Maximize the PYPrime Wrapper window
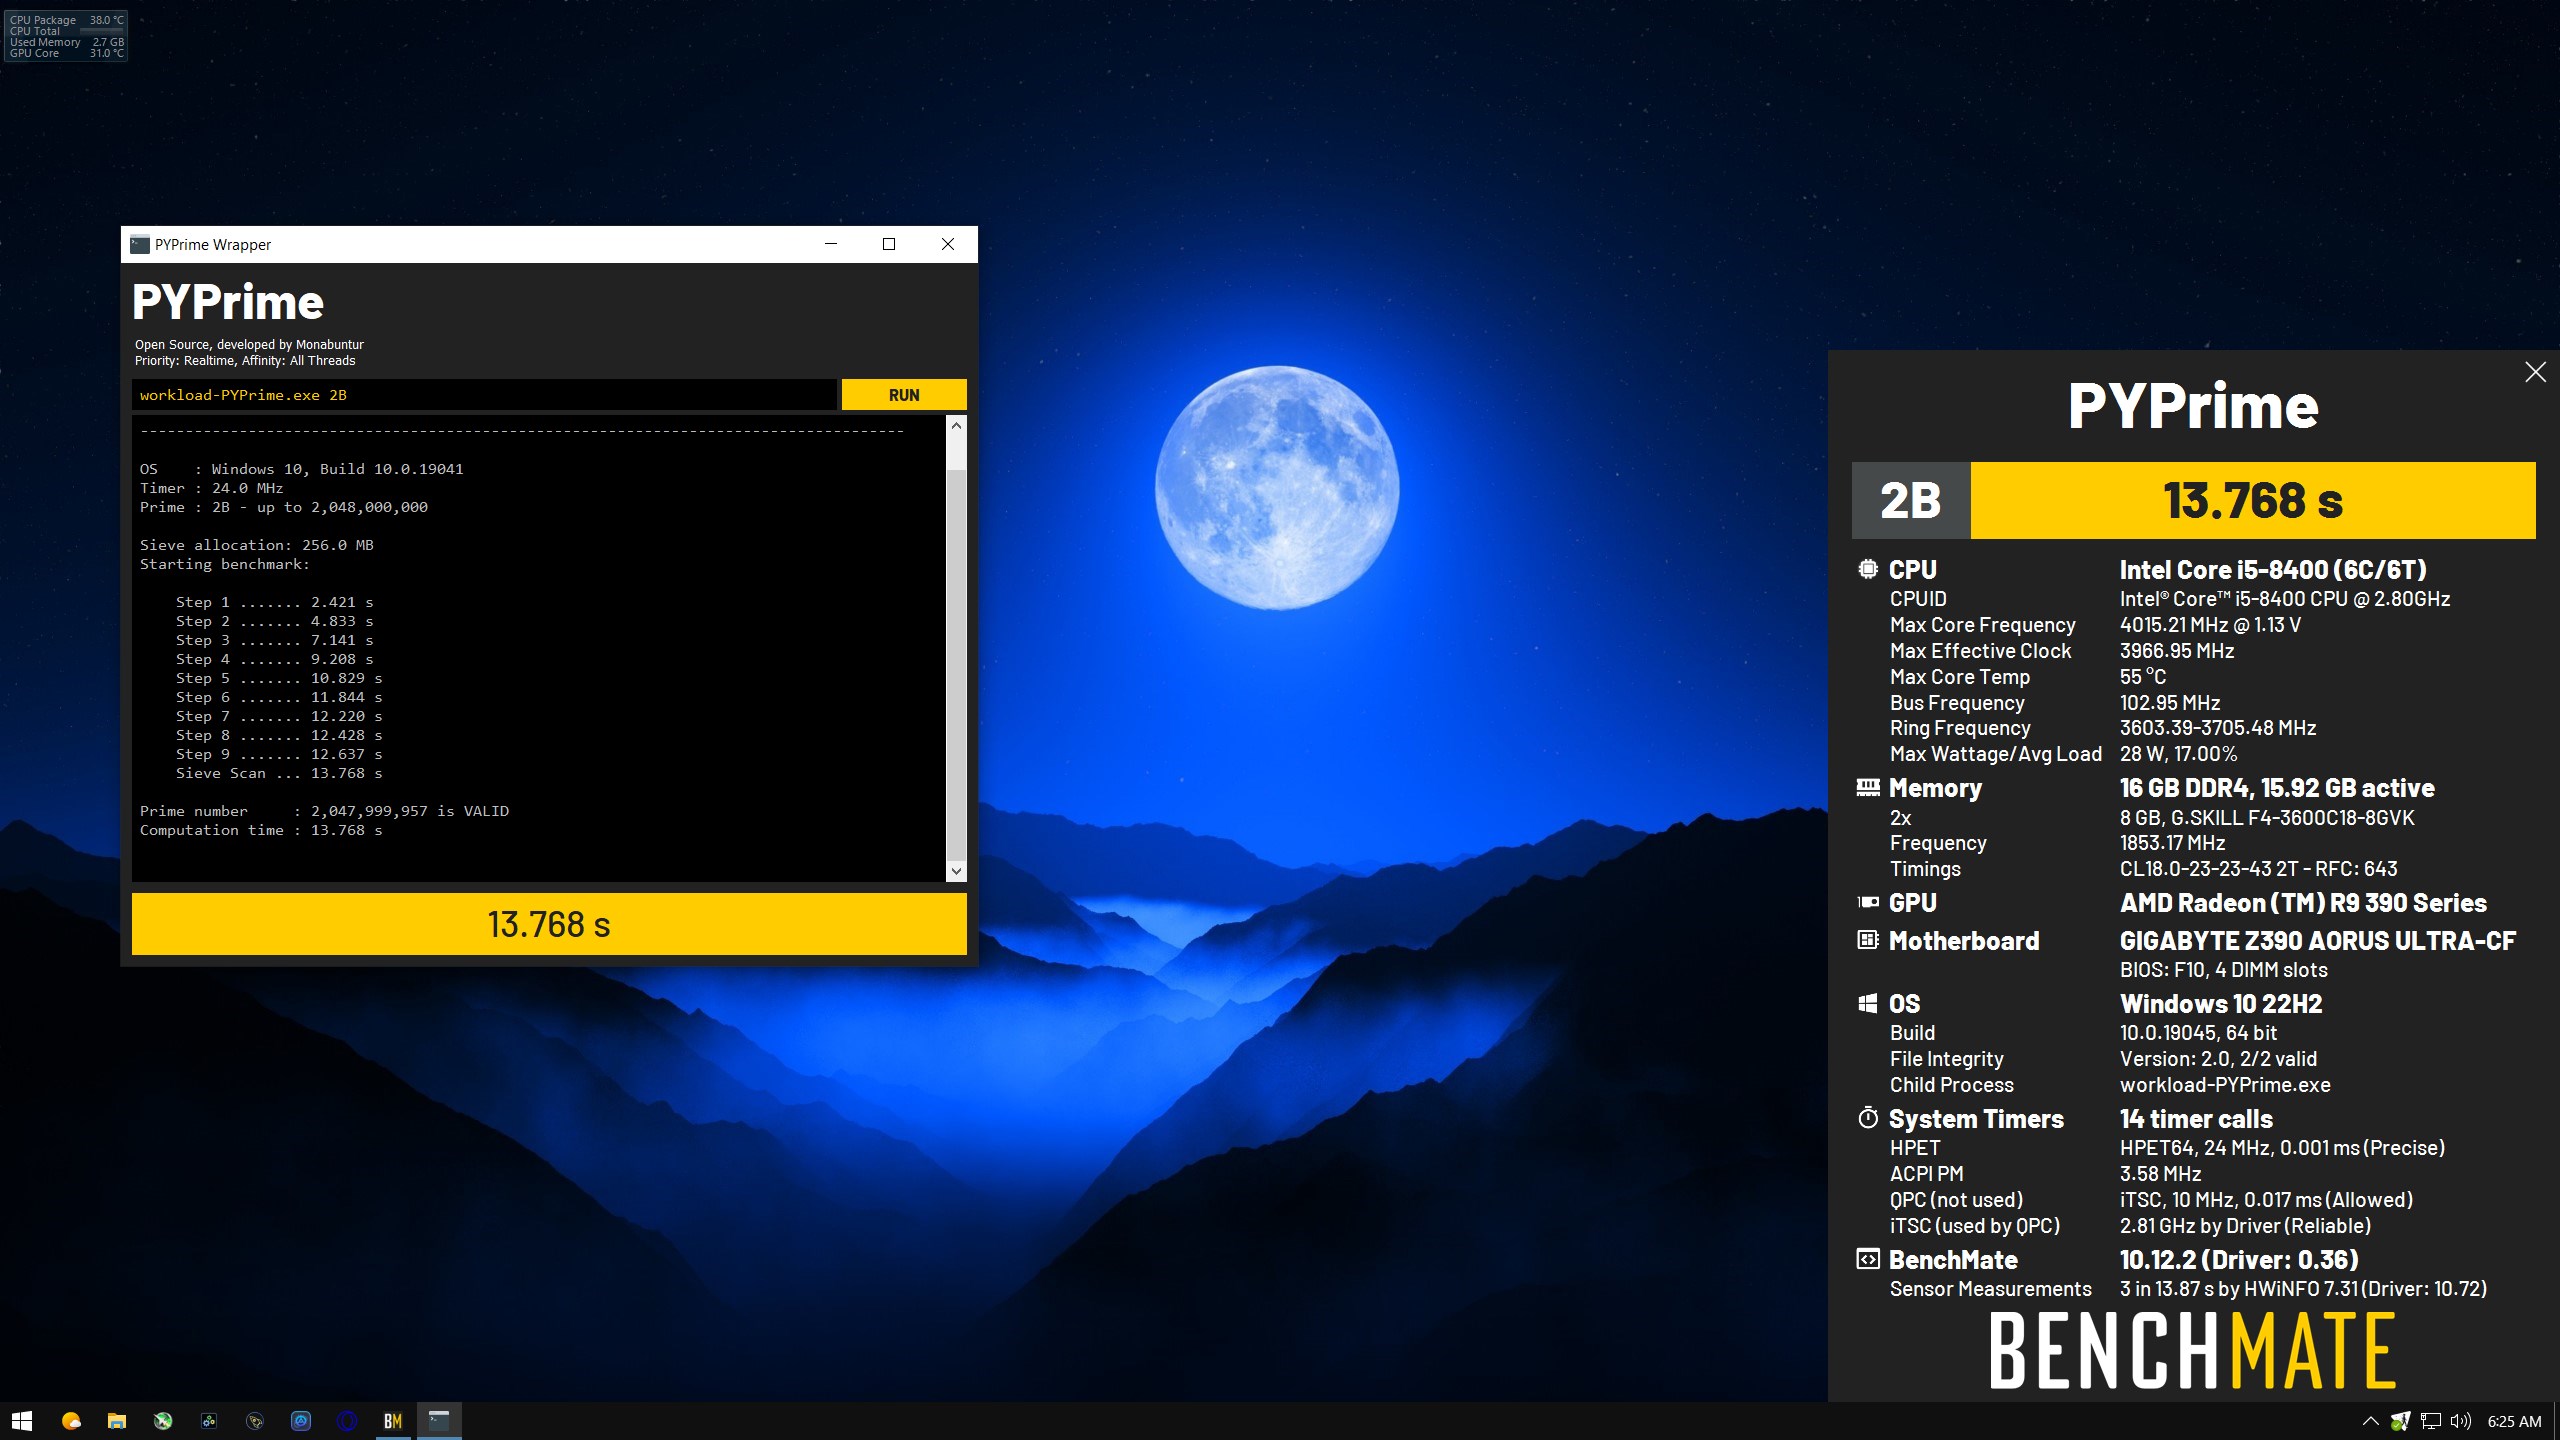The height and width of the screenshot is (1440, 2560). pyautogui.click(x=889, y=244)
